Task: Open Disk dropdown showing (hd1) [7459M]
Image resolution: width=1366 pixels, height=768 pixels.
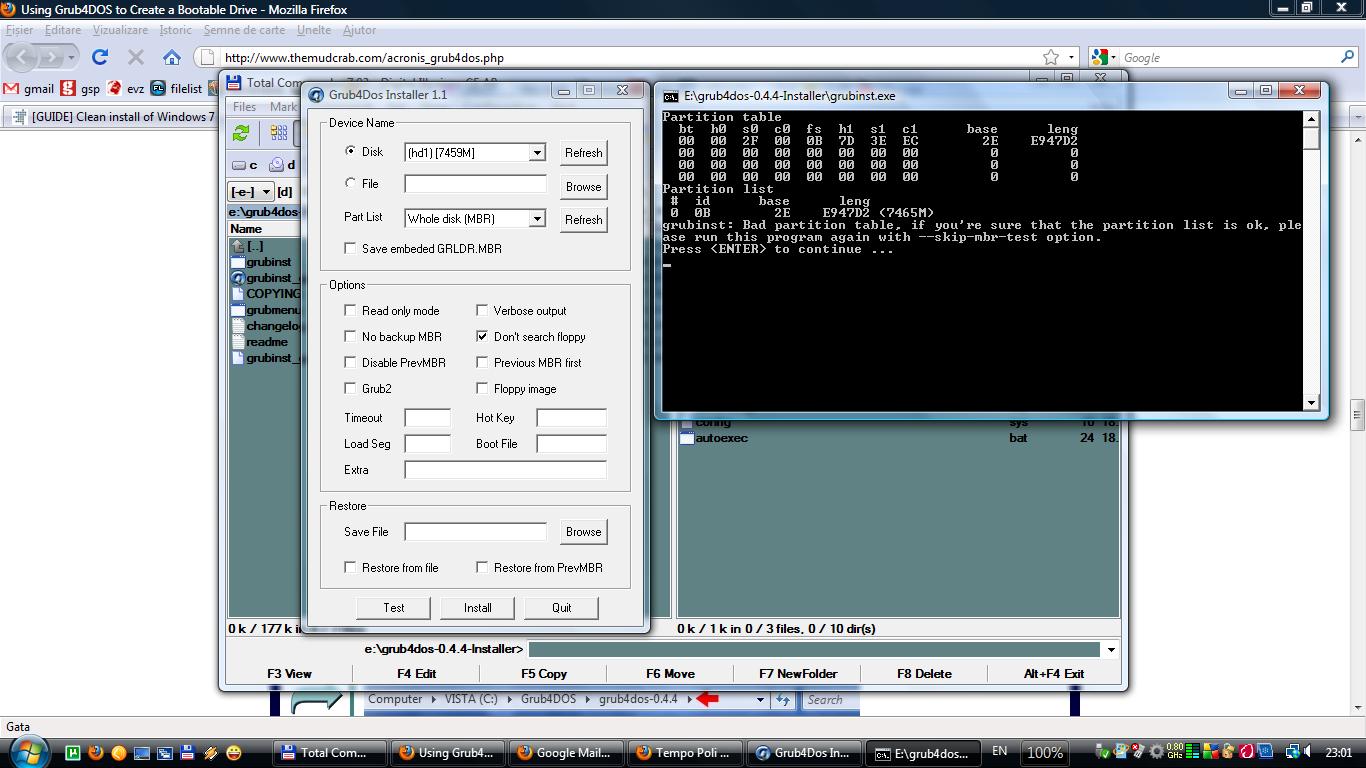Action: [537, 153]
